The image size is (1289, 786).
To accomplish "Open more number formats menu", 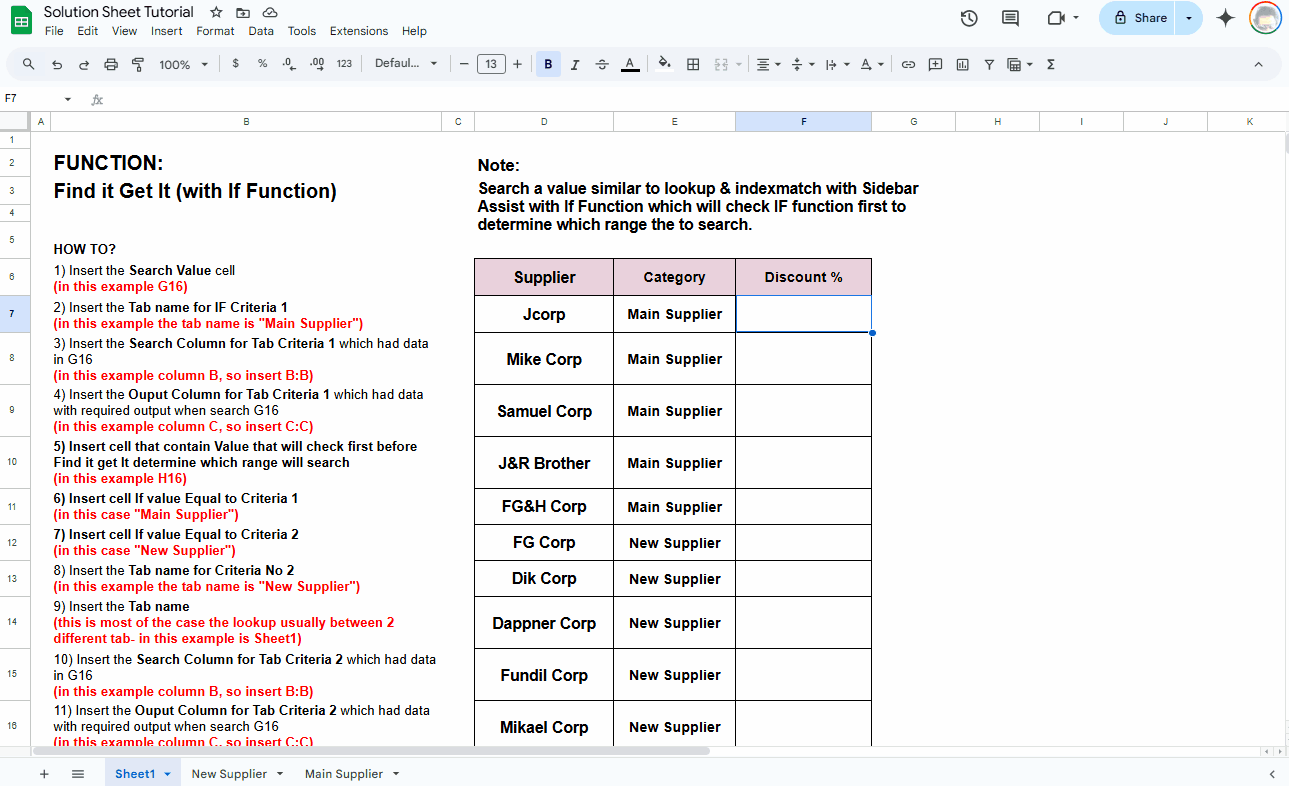I will [344, 64].
